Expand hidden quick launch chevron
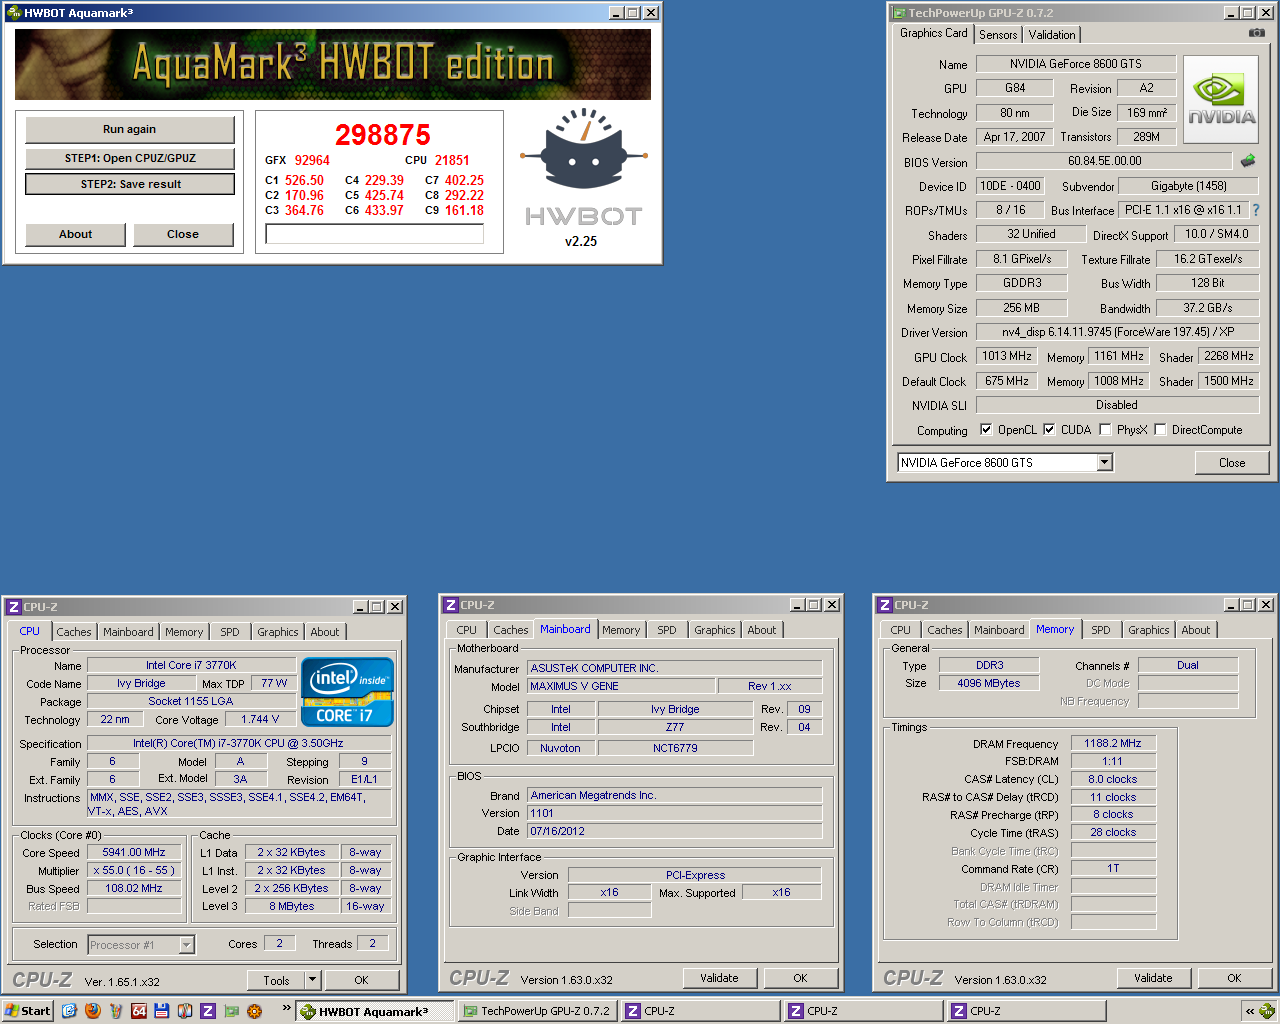This screenshot has width=1280, height=1024. coord(287,1008)
